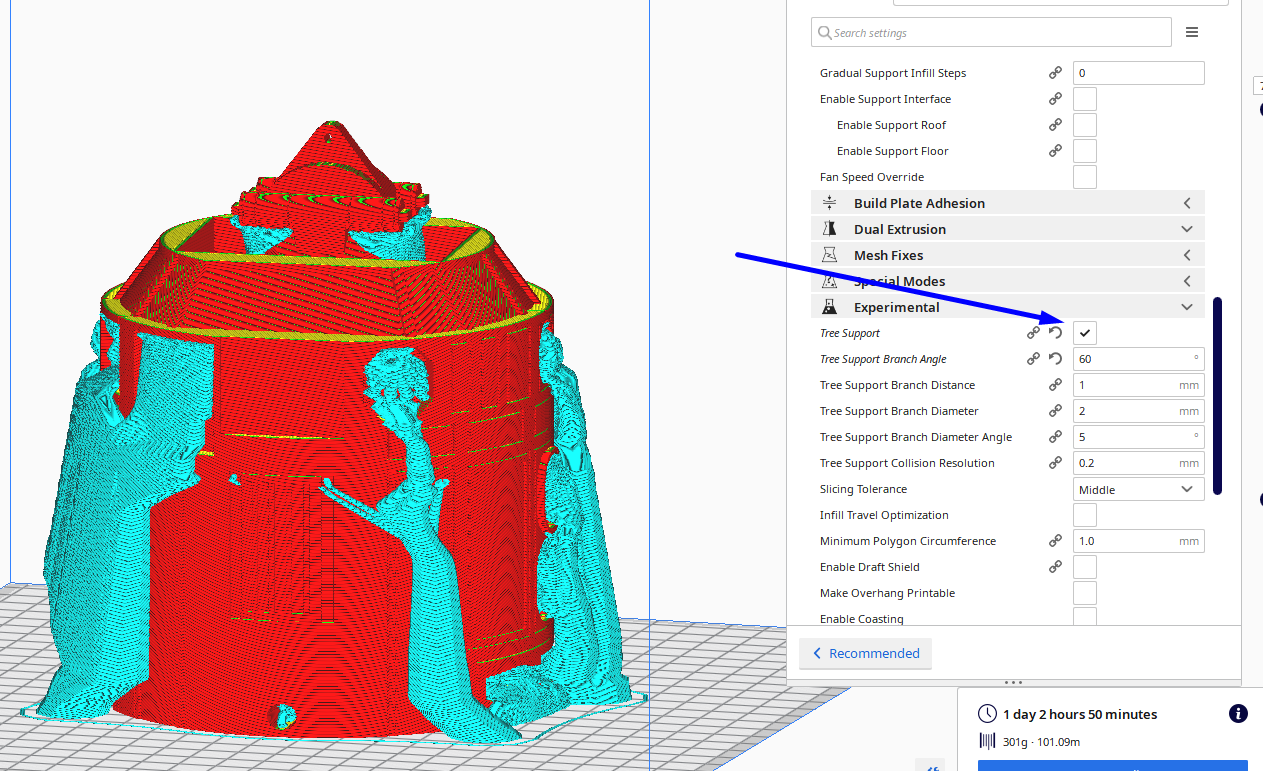Click the link icon beside Tree Support
The image size is (1263, 771).
coord(1033,333)
